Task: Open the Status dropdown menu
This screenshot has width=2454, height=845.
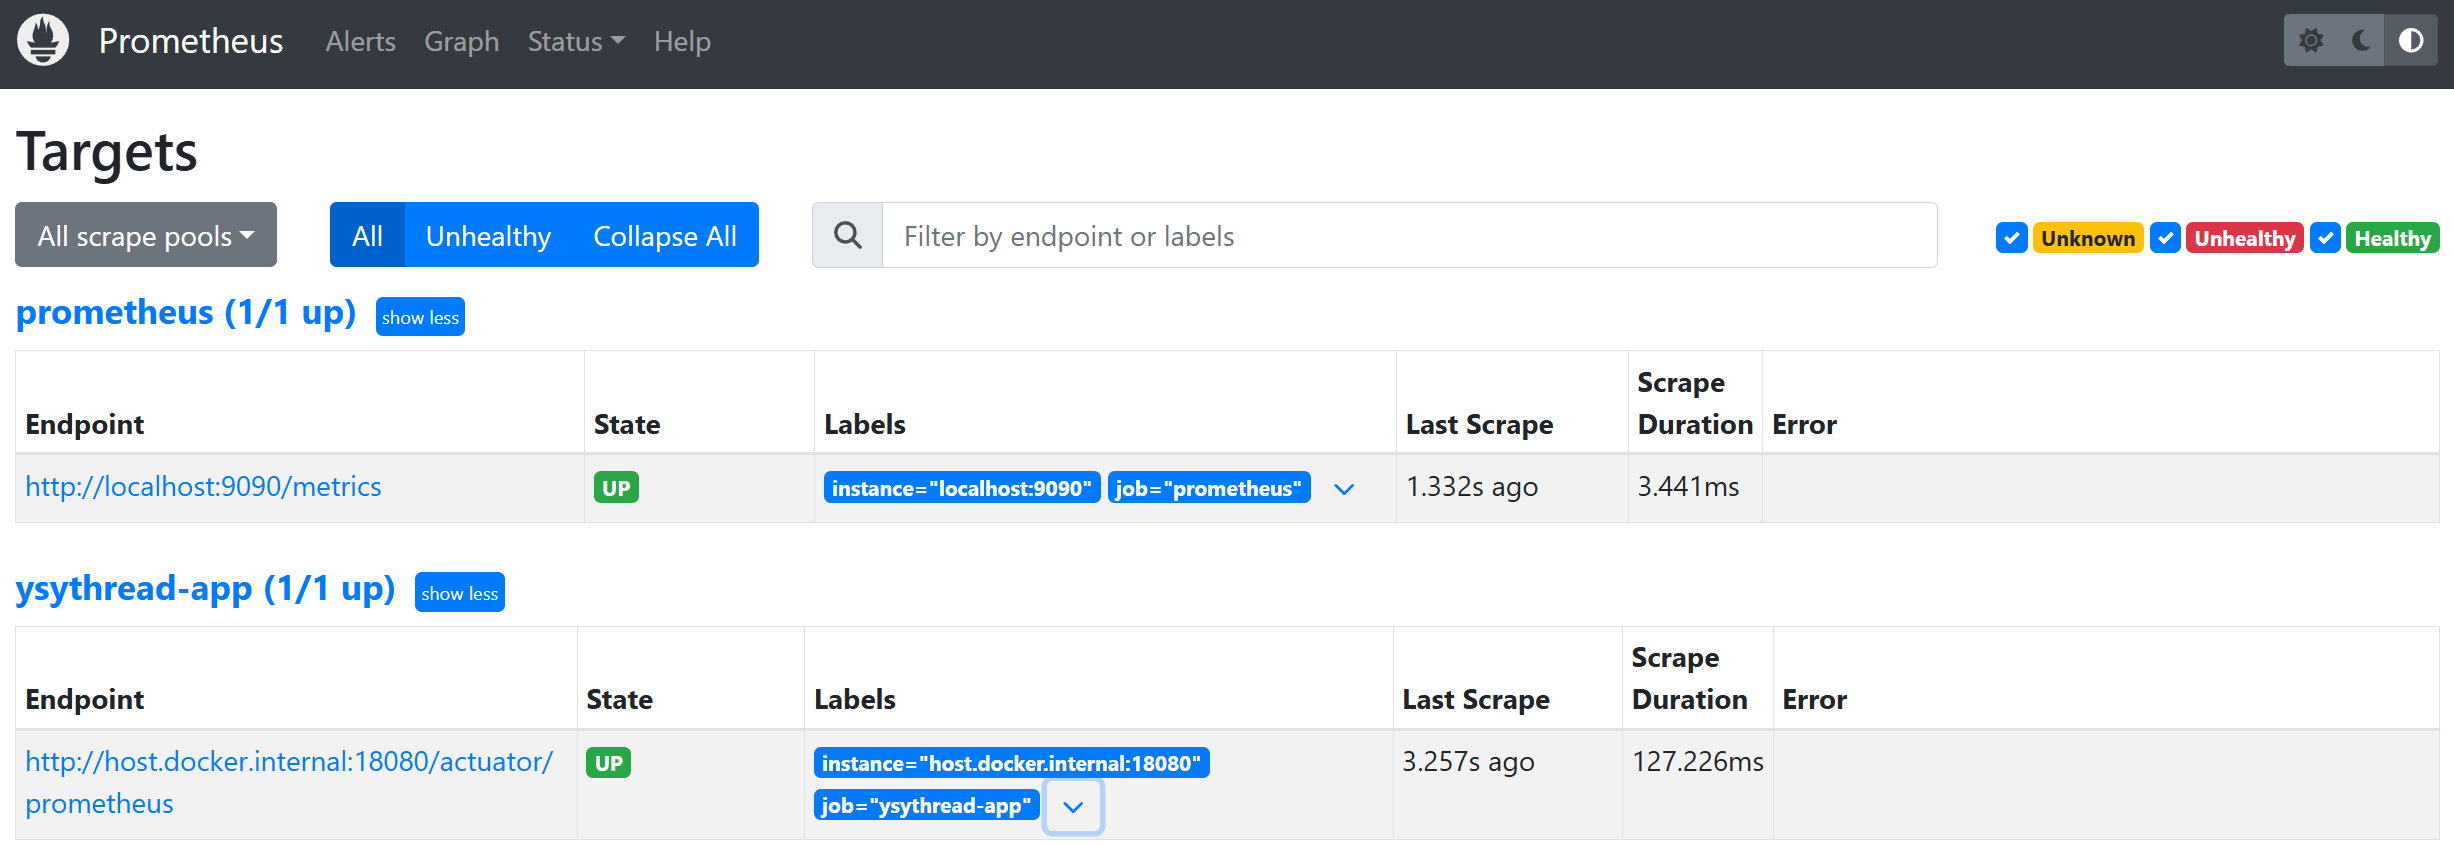Action: pos(576,41)
